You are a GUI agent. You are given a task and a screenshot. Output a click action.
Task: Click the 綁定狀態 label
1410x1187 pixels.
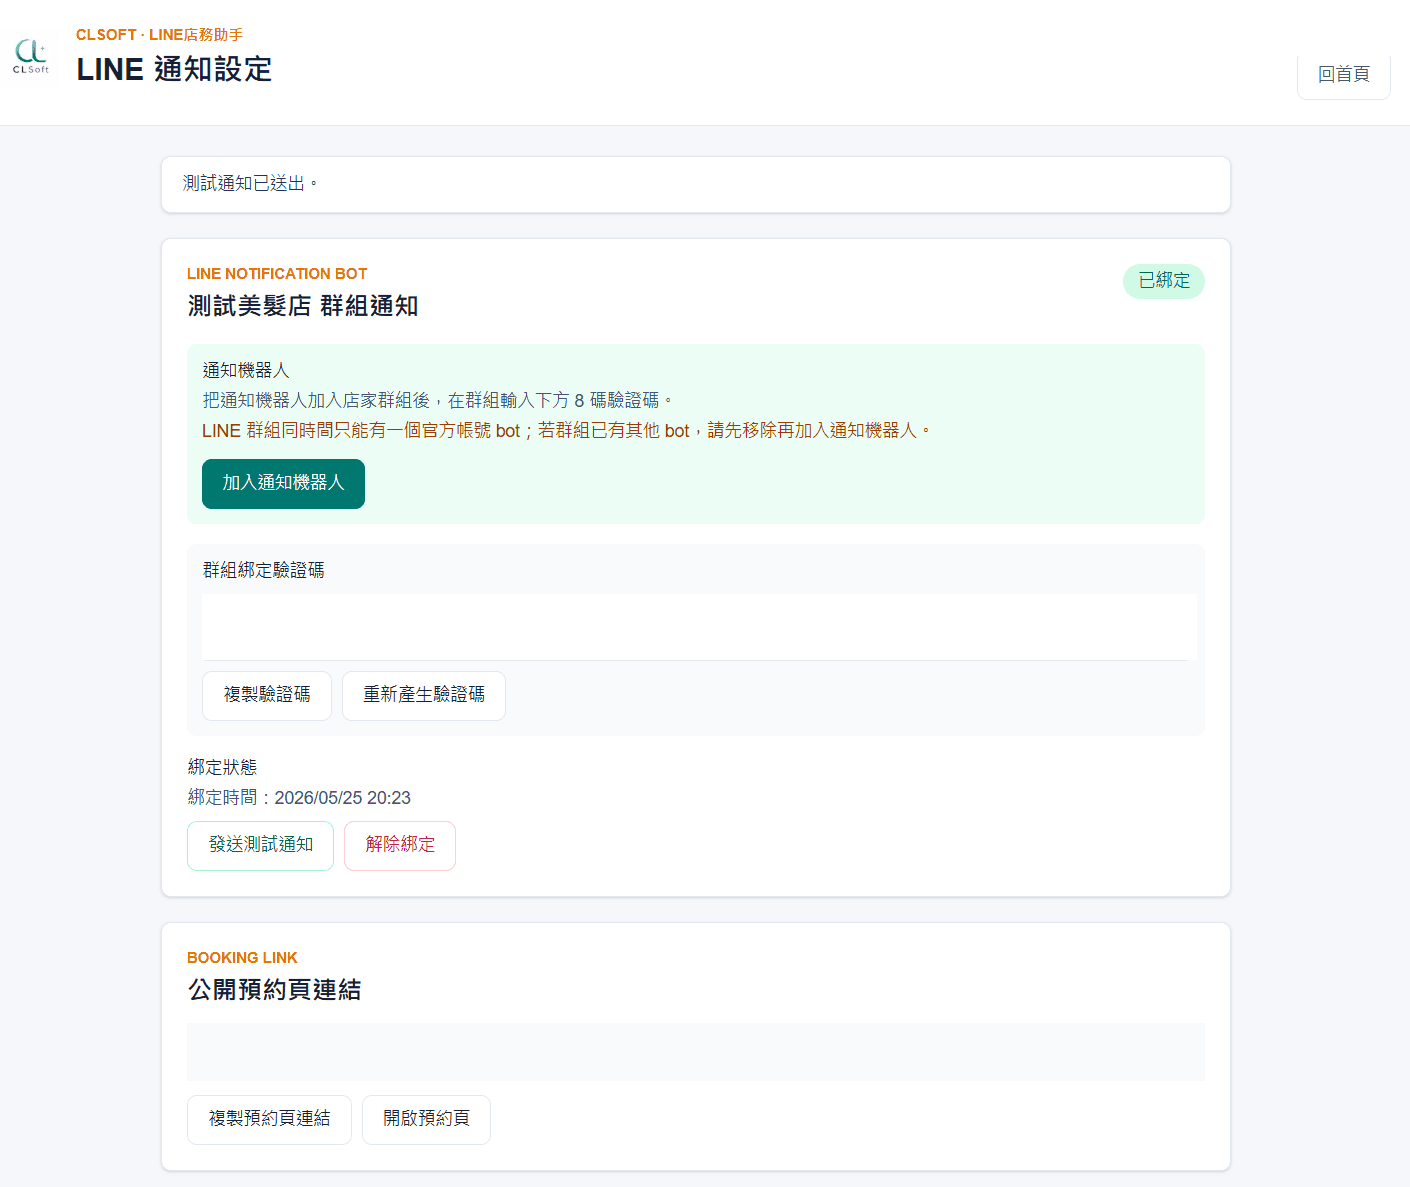pyautogui.click(x=222, y=767)
